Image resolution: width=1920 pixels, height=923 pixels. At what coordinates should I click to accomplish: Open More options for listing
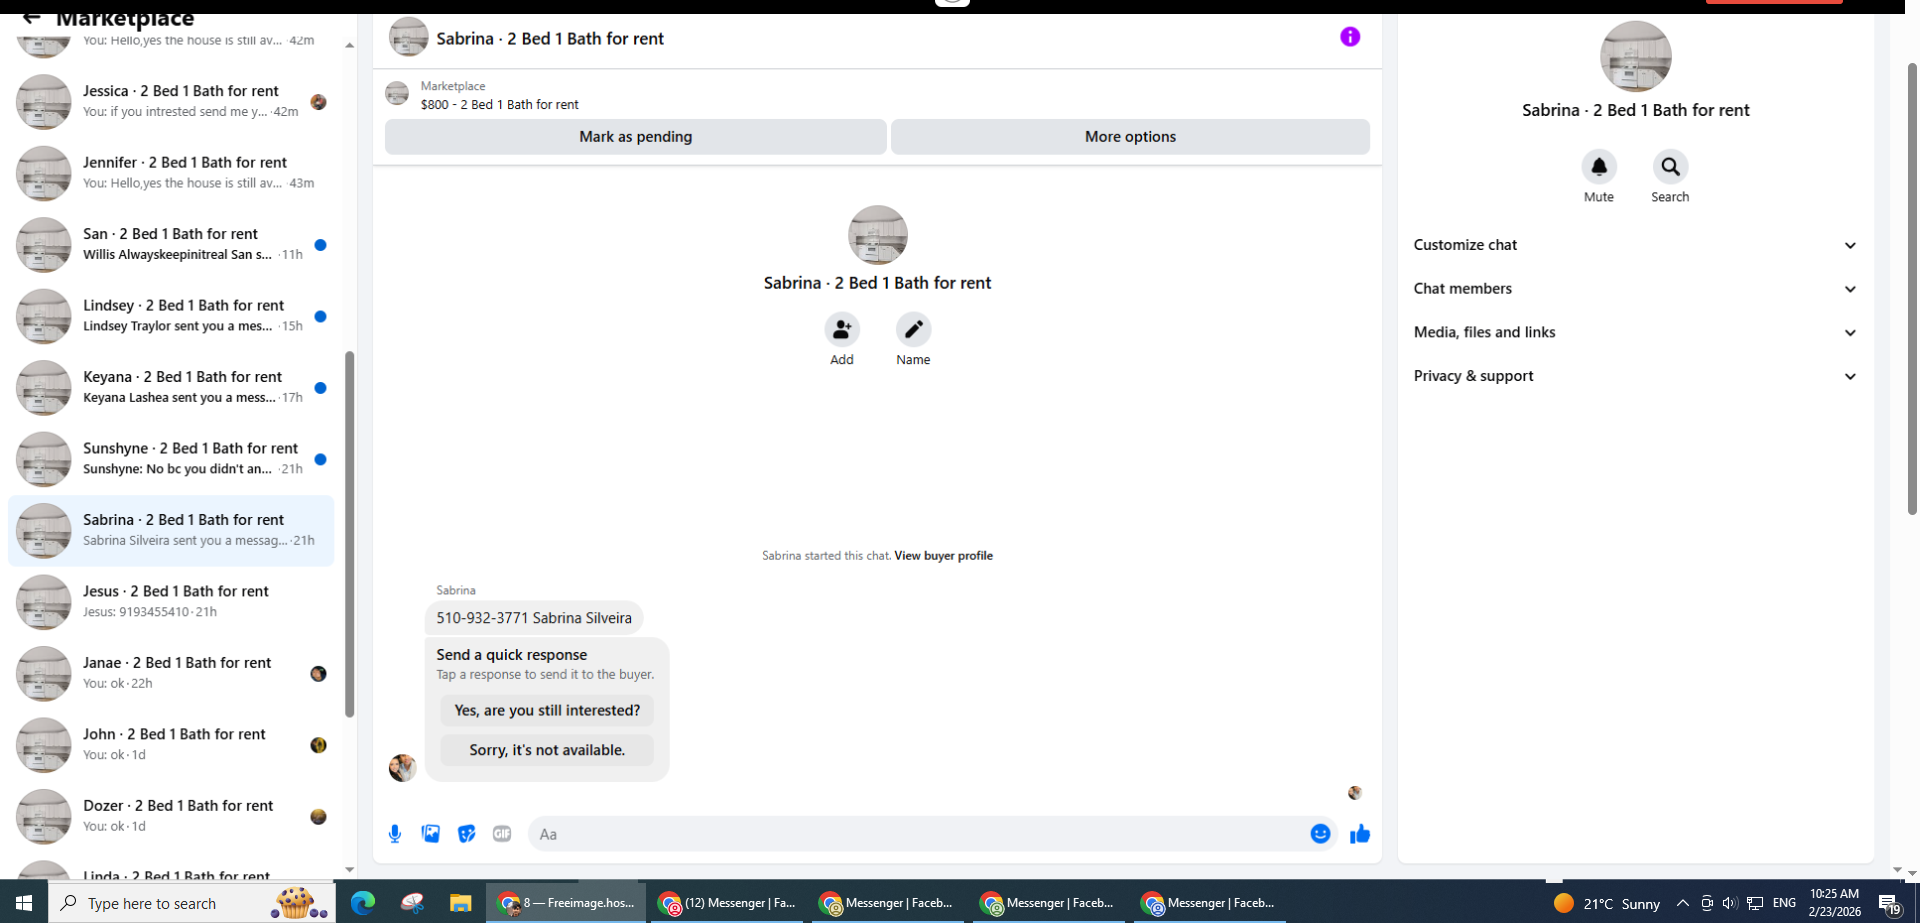click(1130, 137)
